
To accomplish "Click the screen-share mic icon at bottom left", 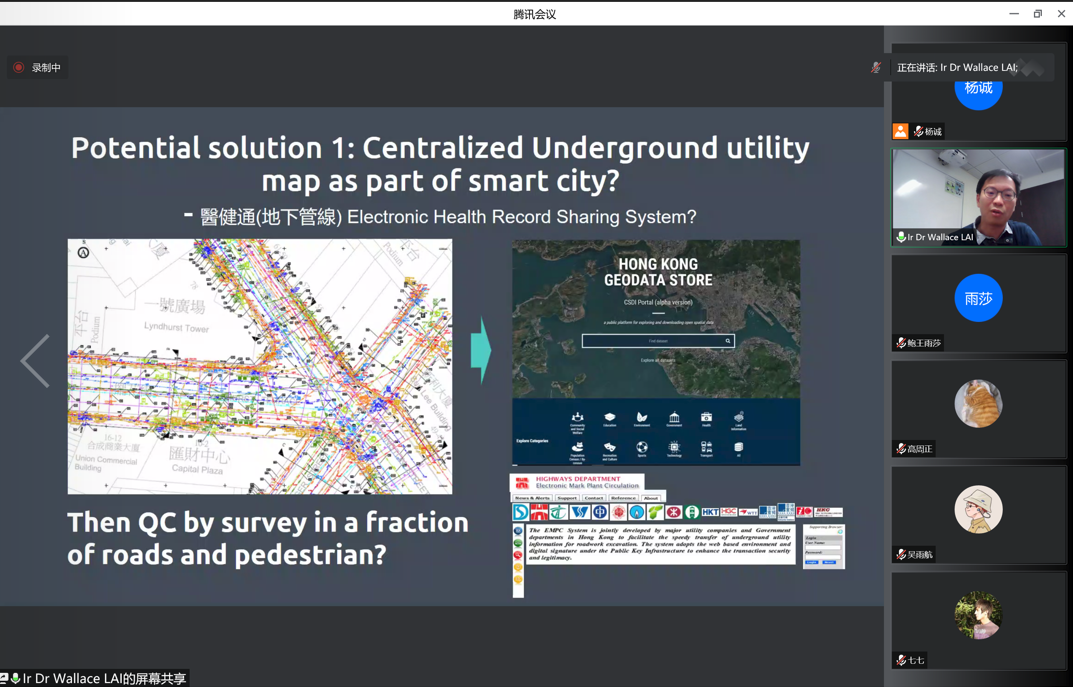I will click(x=15, y=678).
